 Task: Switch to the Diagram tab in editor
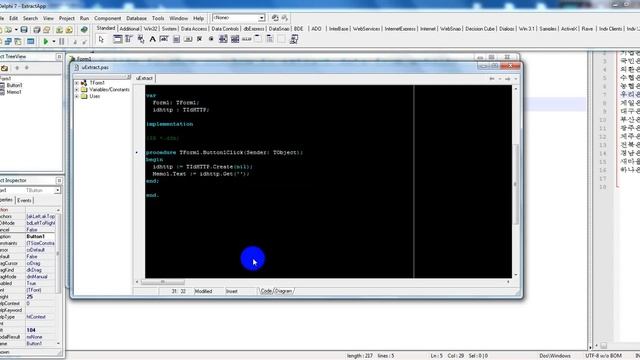pyautogui.click(x=283, y=291)
